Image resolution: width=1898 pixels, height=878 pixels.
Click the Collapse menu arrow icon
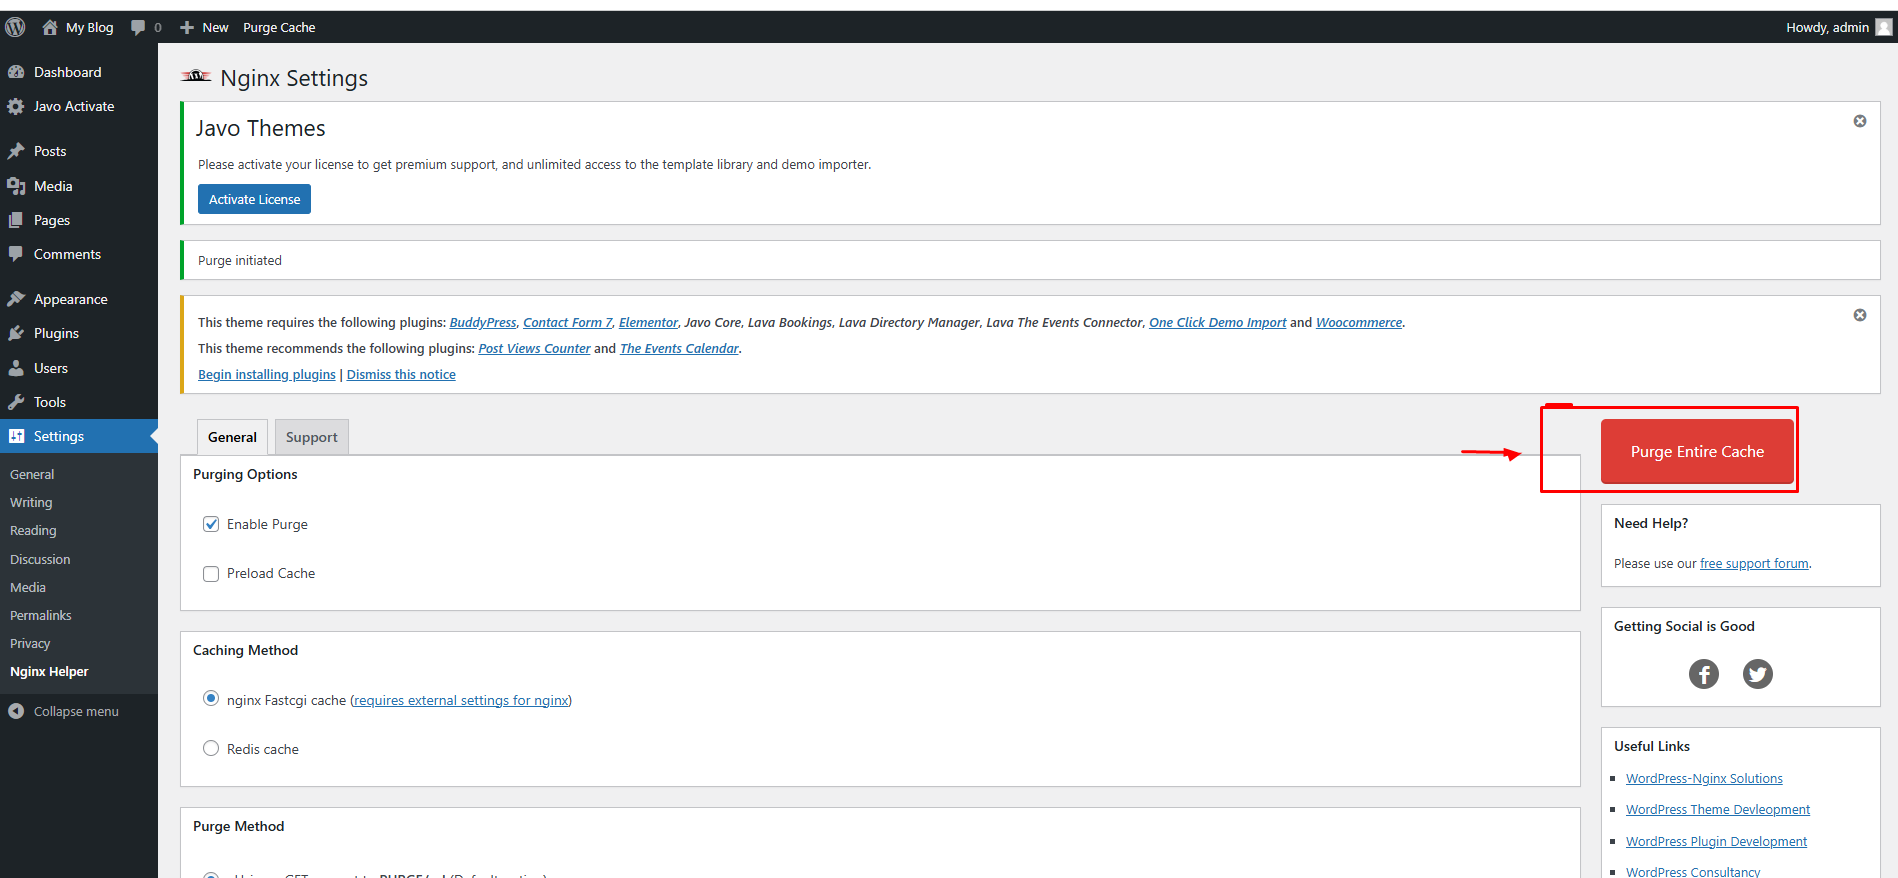[16, 711]
